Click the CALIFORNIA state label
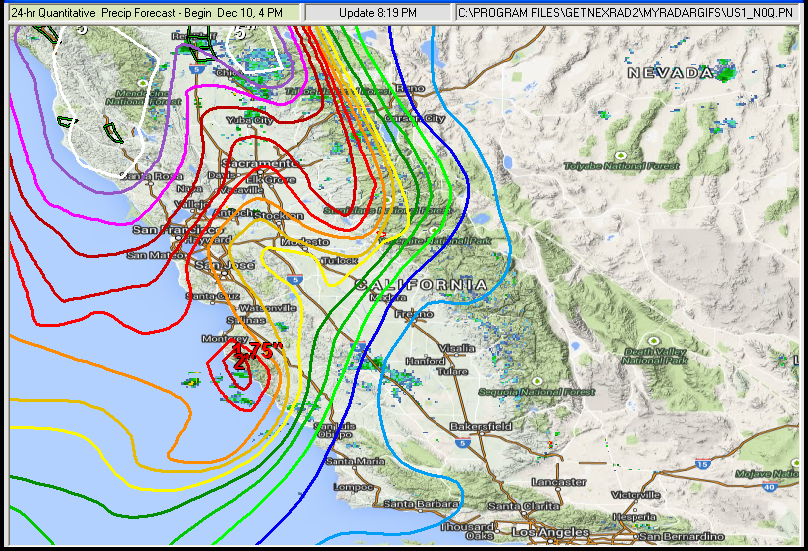This screenshot has width=808, height=551. [x=422, y=285]
